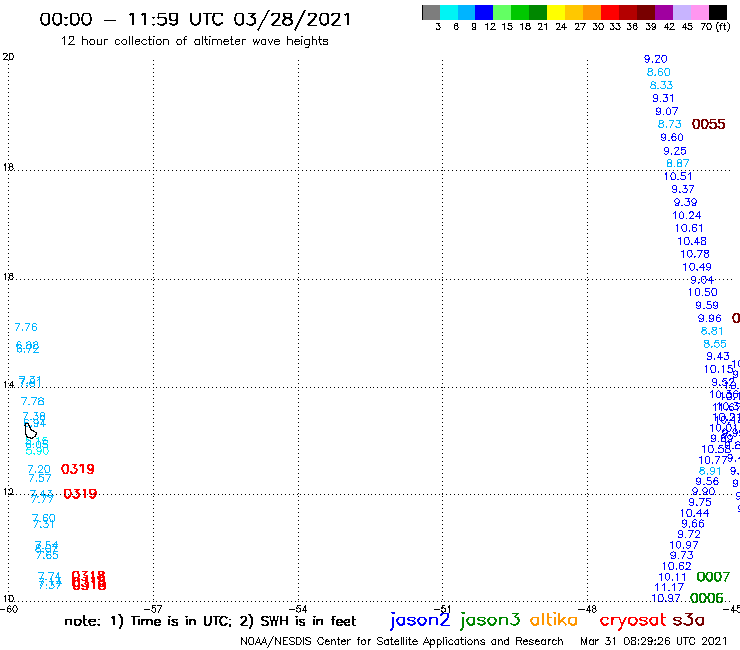Pick the lavender swatch in the legend bar
The height and width of the screenshot is (650, 740).
point(682,12)
